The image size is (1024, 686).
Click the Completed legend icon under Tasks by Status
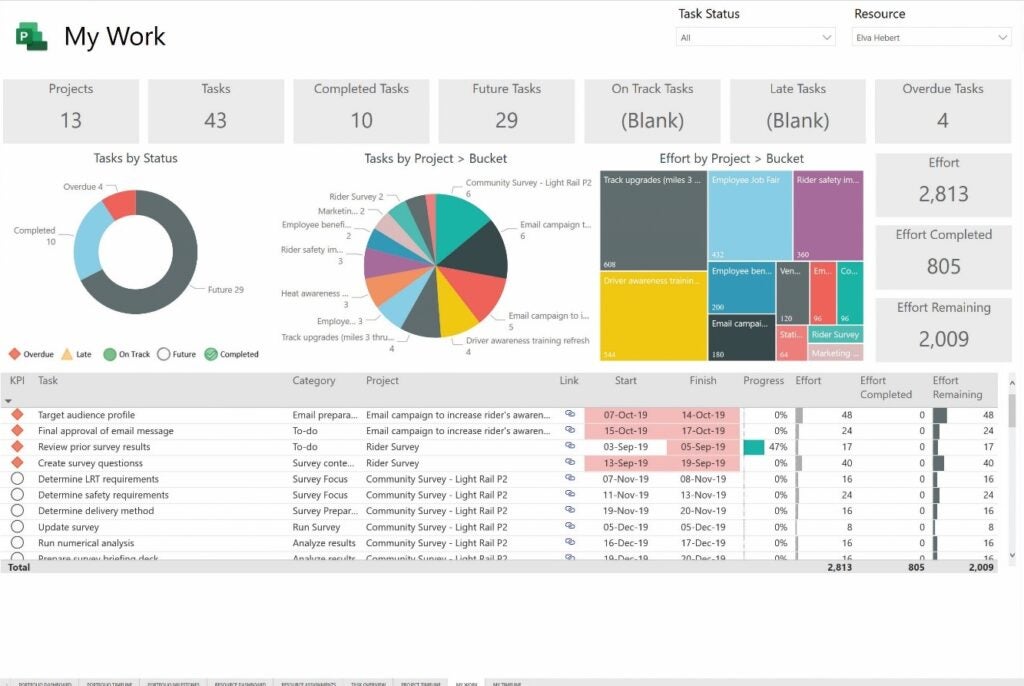coord(211,354)
